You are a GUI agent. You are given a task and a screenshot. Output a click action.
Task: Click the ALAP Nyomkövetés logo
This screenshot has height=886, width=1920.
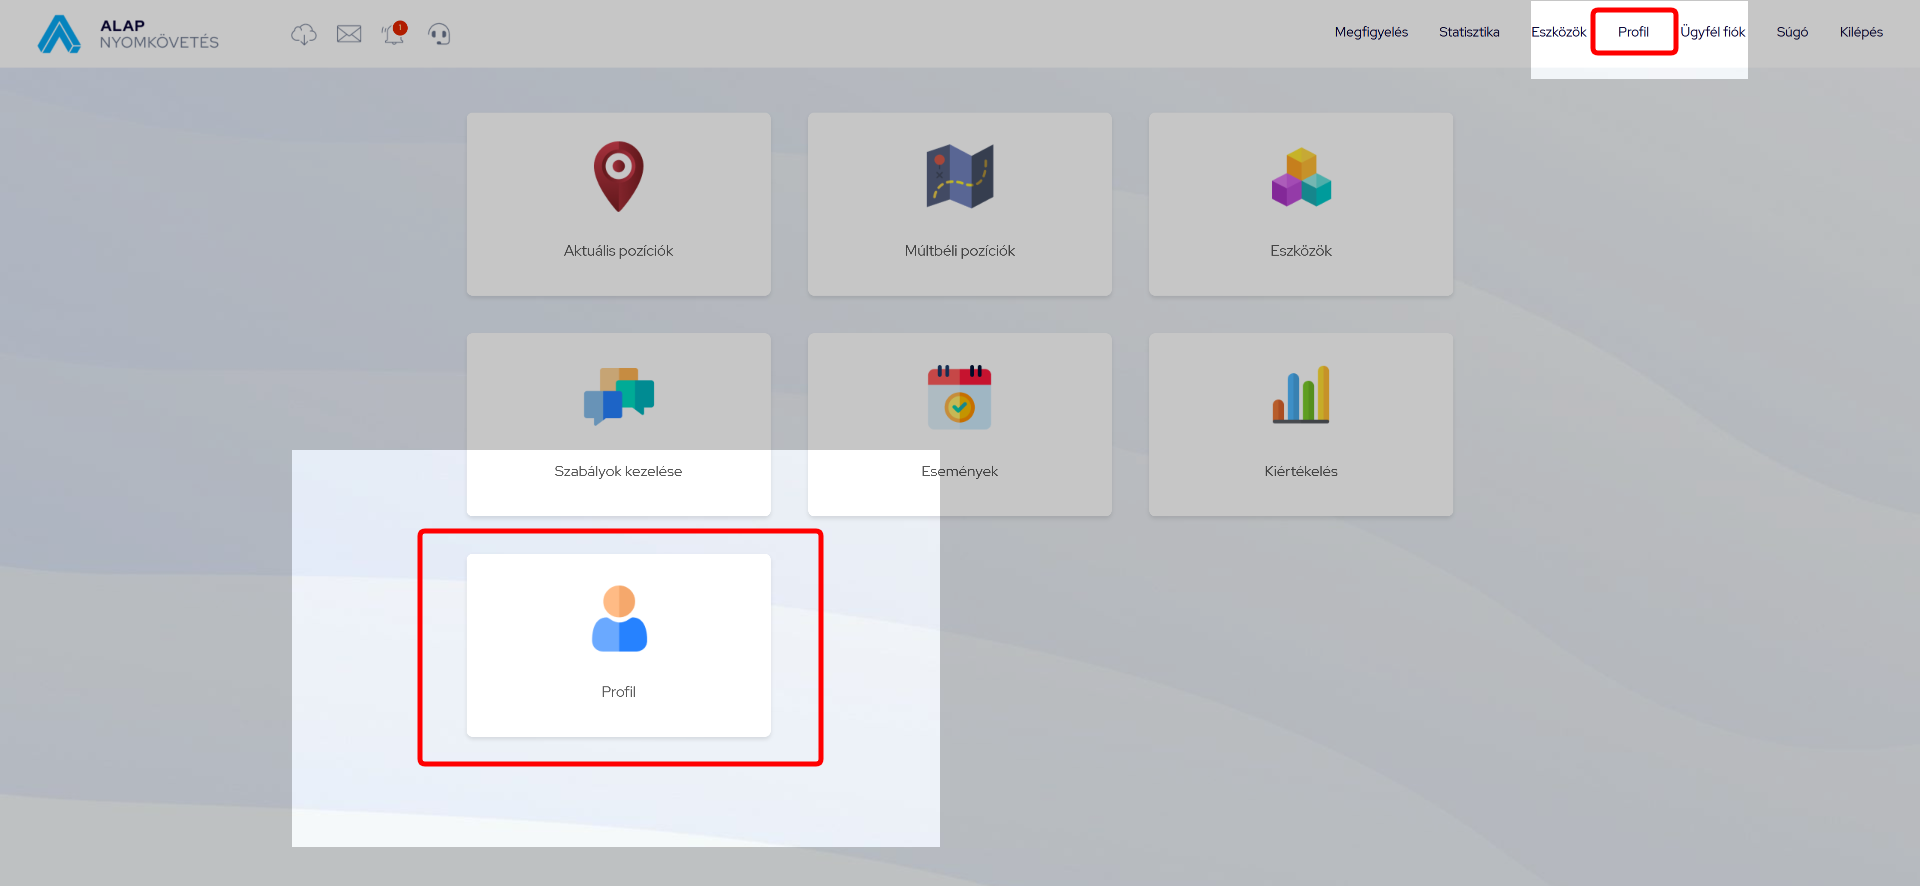click(x=128, y=34)
